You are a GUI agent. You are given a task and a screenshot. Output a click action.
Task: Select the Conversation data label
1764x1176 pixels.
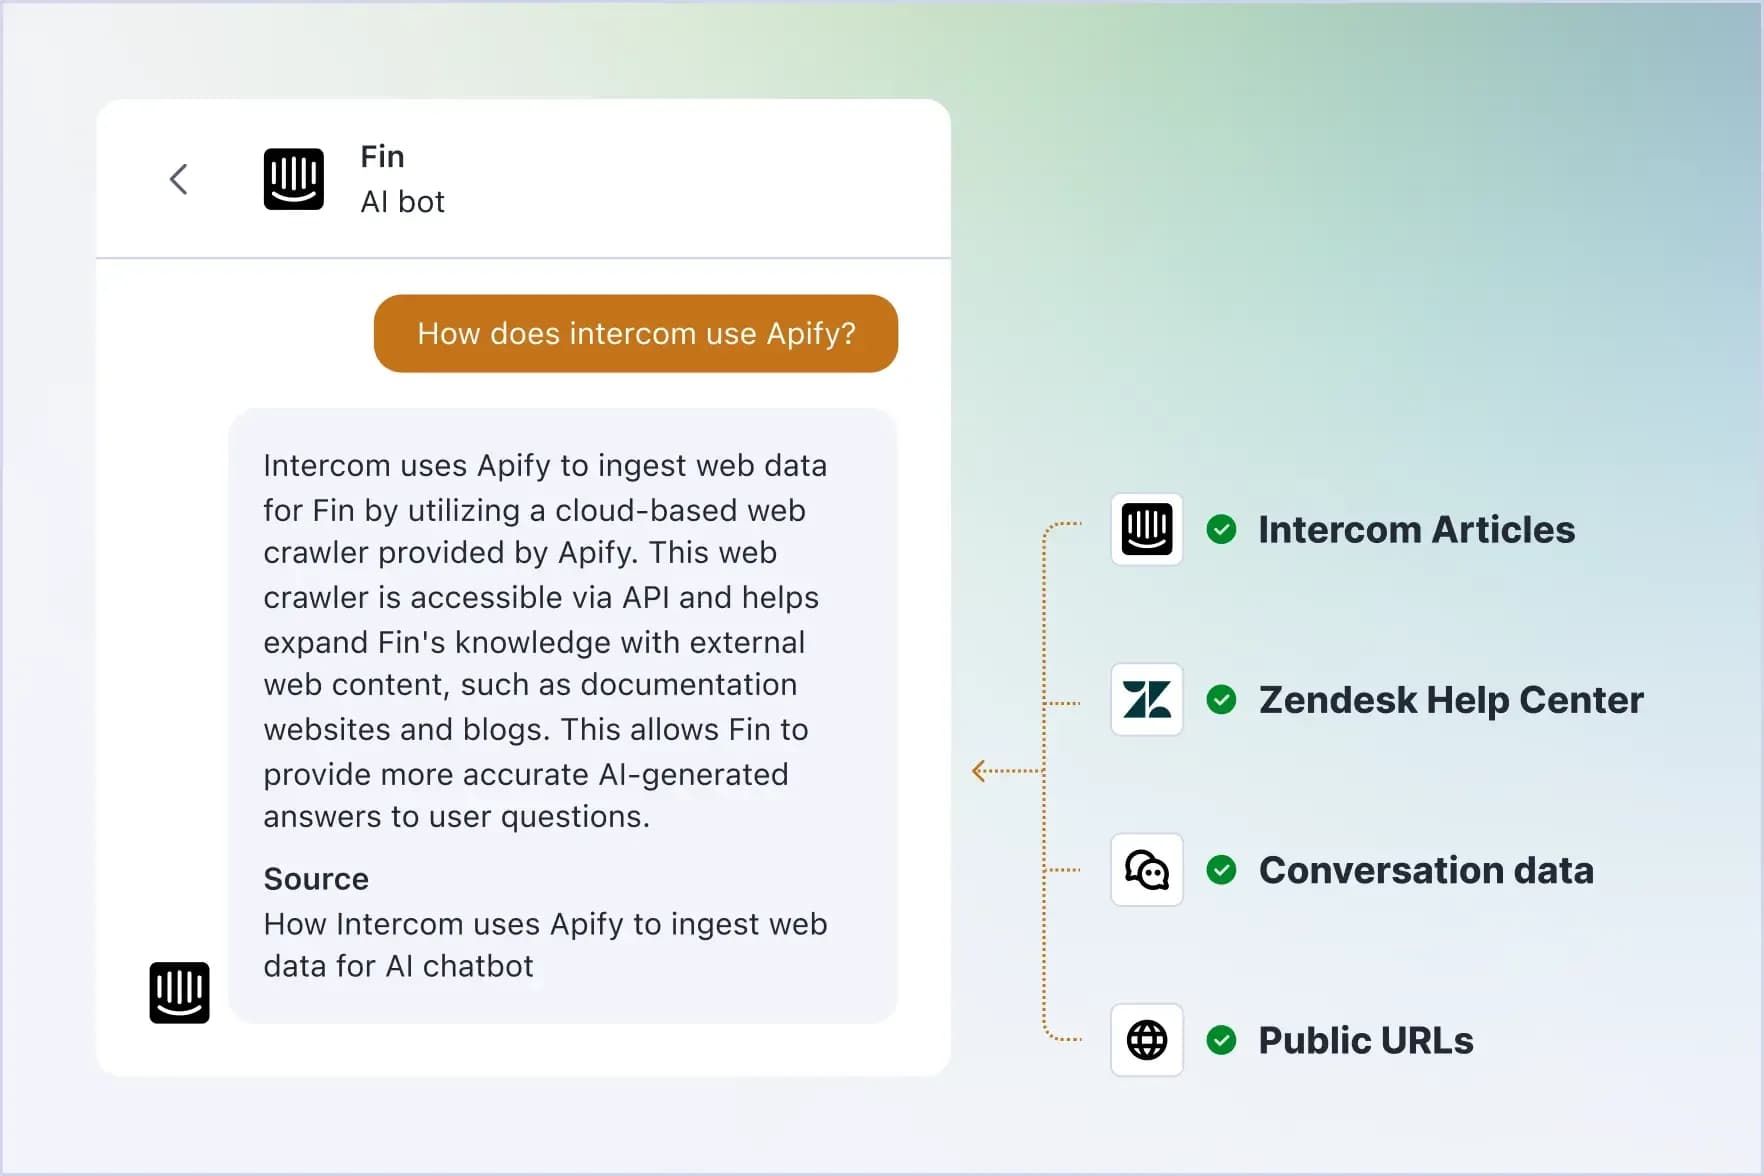(1426, 870)
